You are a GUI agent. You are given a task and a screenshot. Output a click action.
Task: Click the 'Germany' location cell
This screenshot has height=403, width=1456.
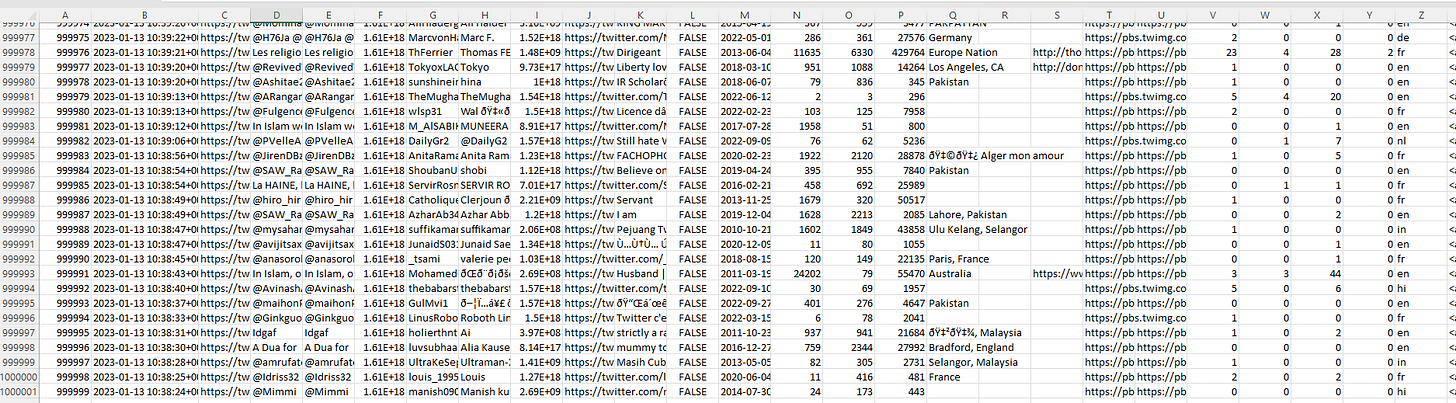click(x=953, y=37)
